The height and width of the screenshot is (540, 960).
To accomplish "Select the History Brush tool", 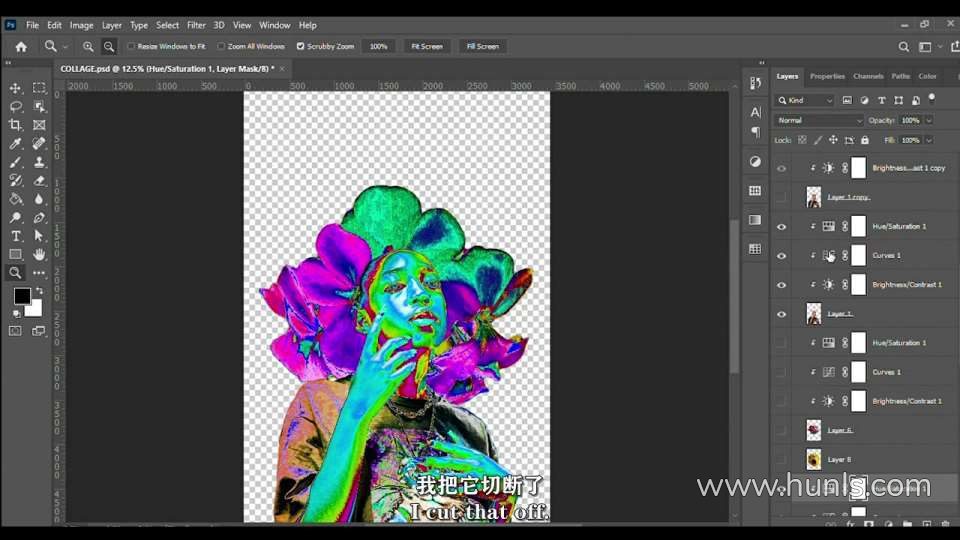I will point(15,181).
